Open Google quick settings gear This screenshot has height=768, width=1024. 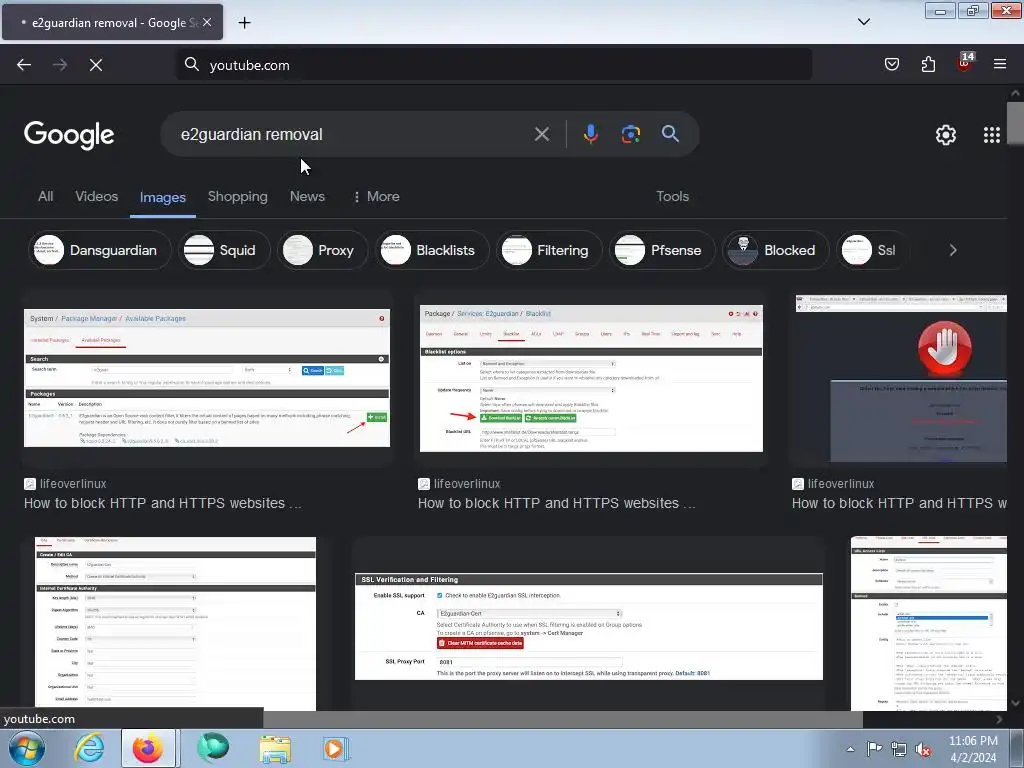[946, 135]
